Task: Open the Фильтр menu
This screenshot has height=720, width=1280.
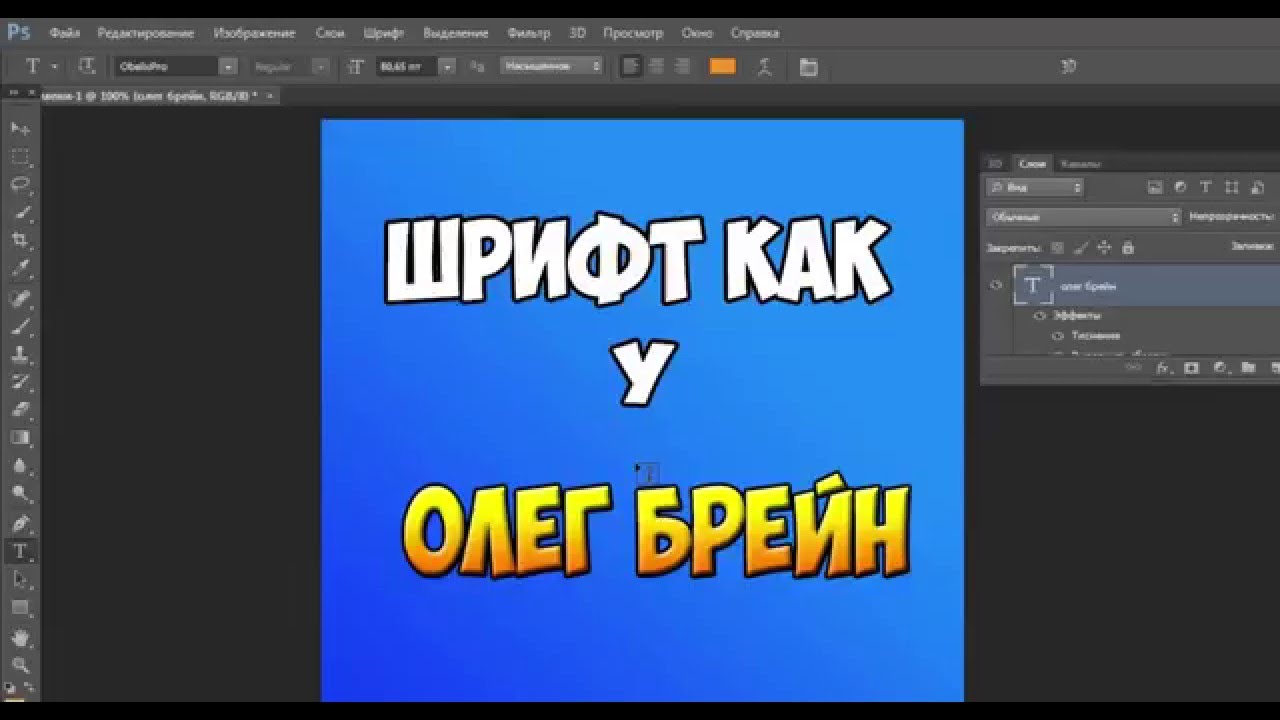Action: [x=529, y=33]
